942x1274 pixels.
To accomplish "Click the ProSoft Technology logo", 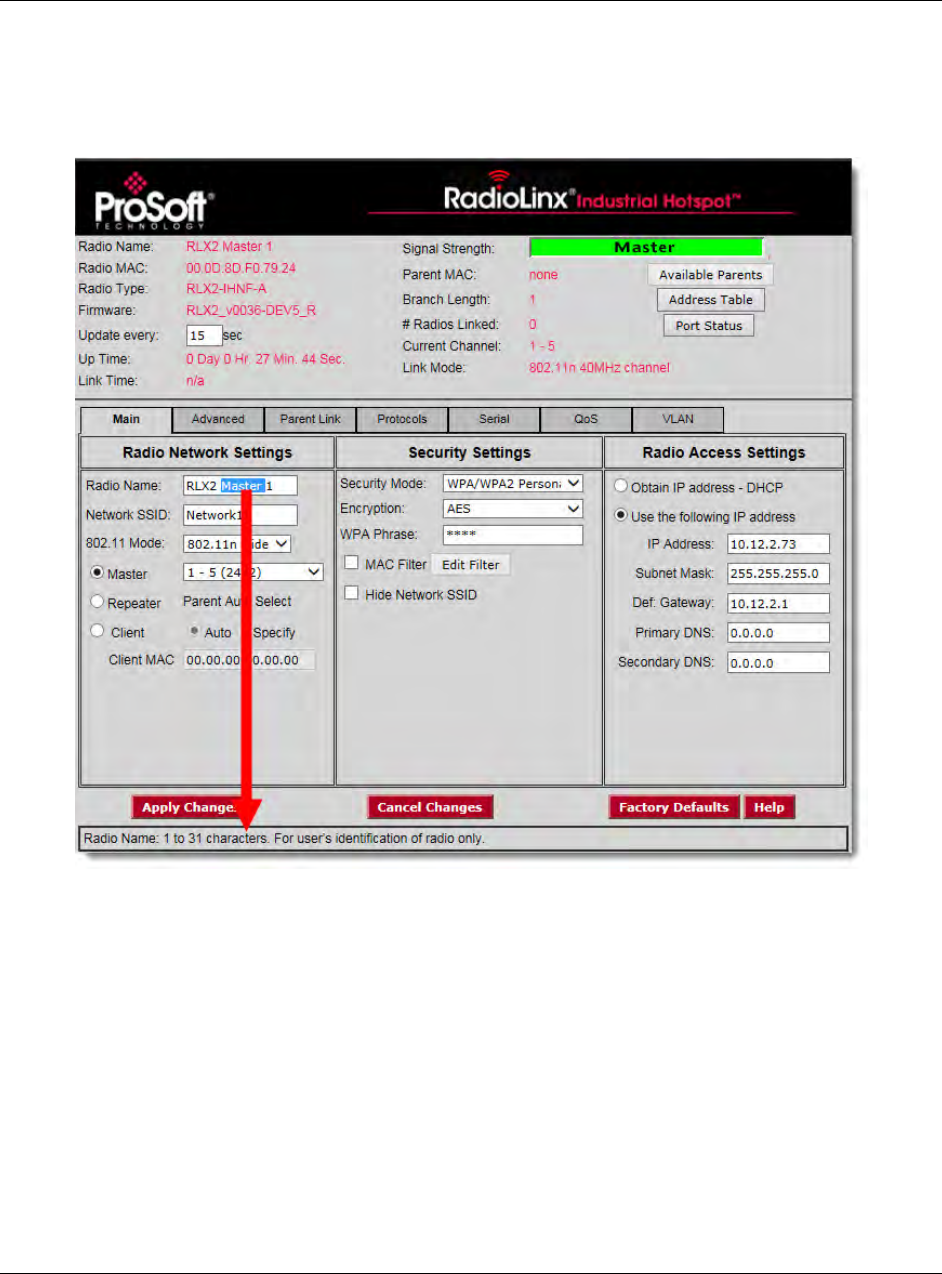I will click(153, 200).
